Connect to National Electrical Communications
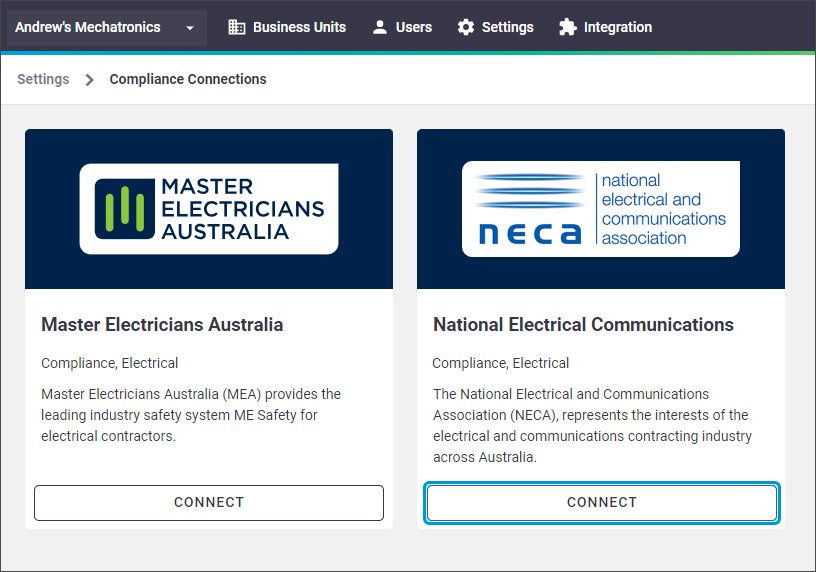Viewport: 816px width, 572px height. tap(602, 503)
